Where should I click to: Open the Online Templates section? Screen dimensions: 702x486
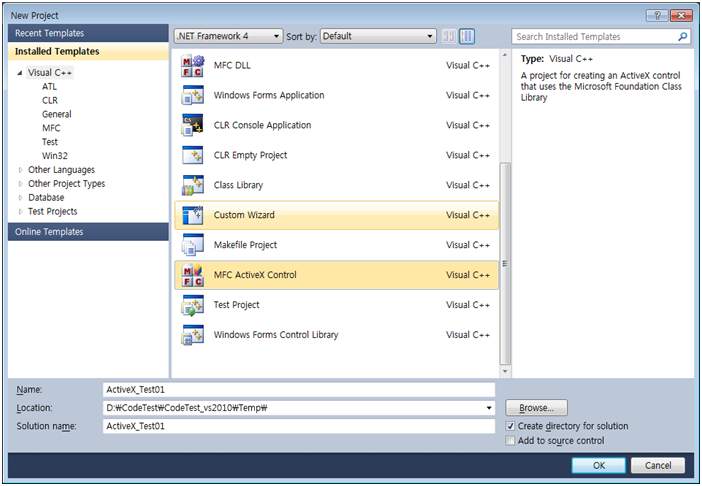pos(88,232)
